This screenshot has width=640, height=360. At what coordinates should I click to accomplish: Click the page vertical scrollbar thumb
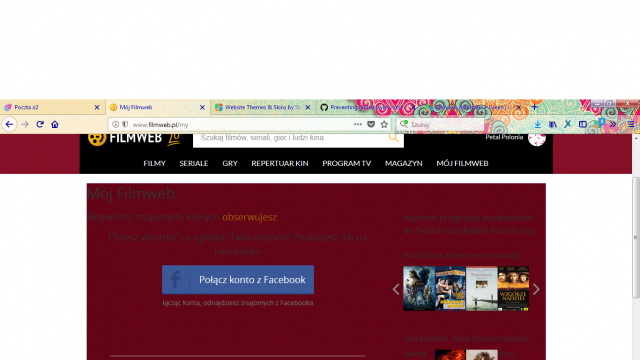[636, 238]
